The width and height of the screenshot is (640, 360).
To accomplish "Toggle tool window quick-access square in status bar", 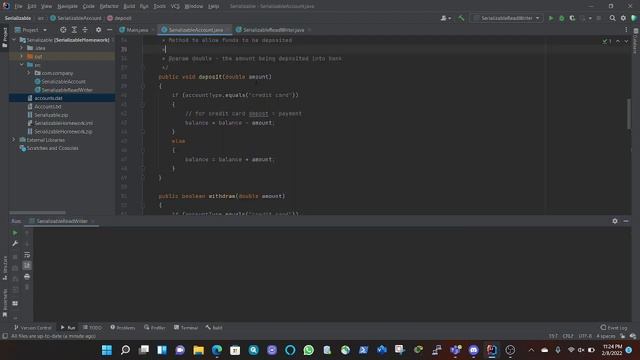I will click(x=5, y=336).
